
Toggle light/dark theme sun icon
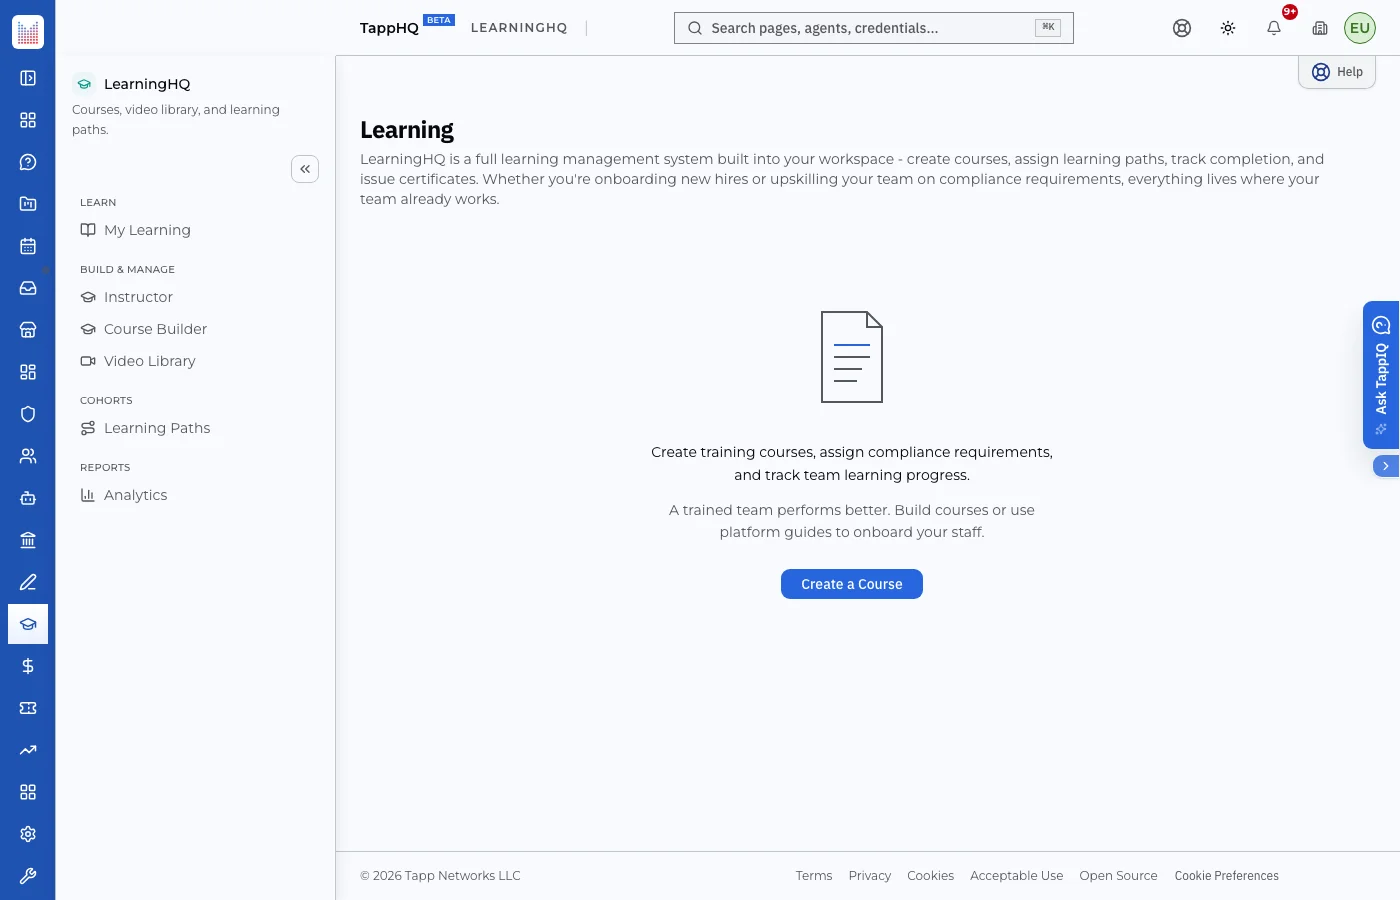(x=1228, y=28)
